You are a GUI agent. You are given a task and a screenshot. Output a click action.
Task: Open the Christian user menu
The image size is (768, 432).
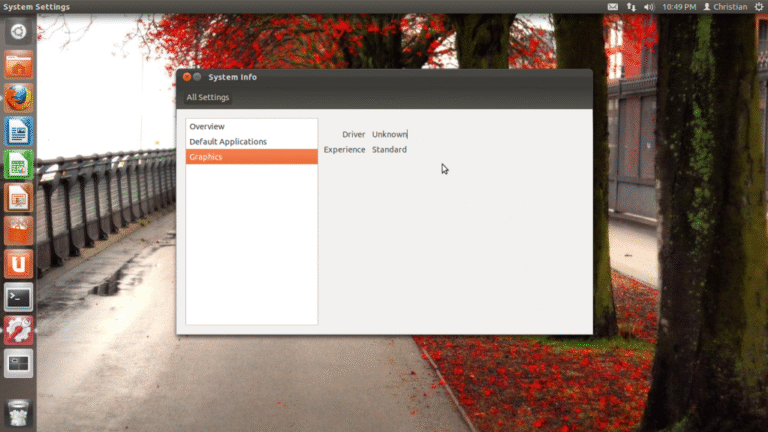(x=725, y=7)
